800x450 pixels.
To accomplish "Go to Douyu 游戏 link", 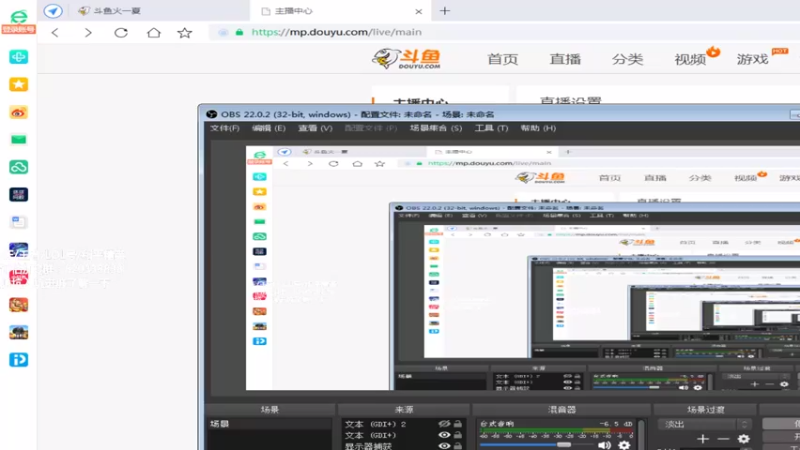I will tap(753, 59).
